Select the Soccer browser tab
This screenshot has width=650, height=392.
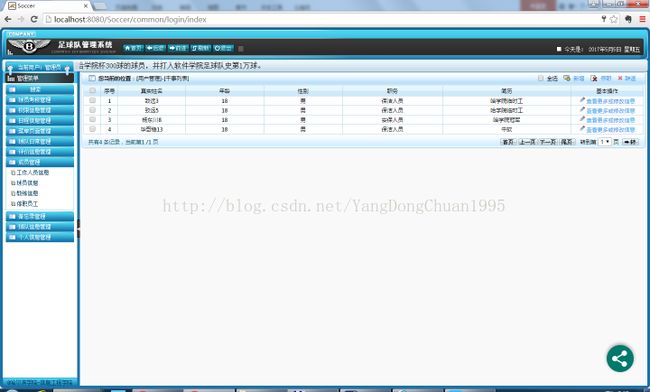[x=48, y=6]
